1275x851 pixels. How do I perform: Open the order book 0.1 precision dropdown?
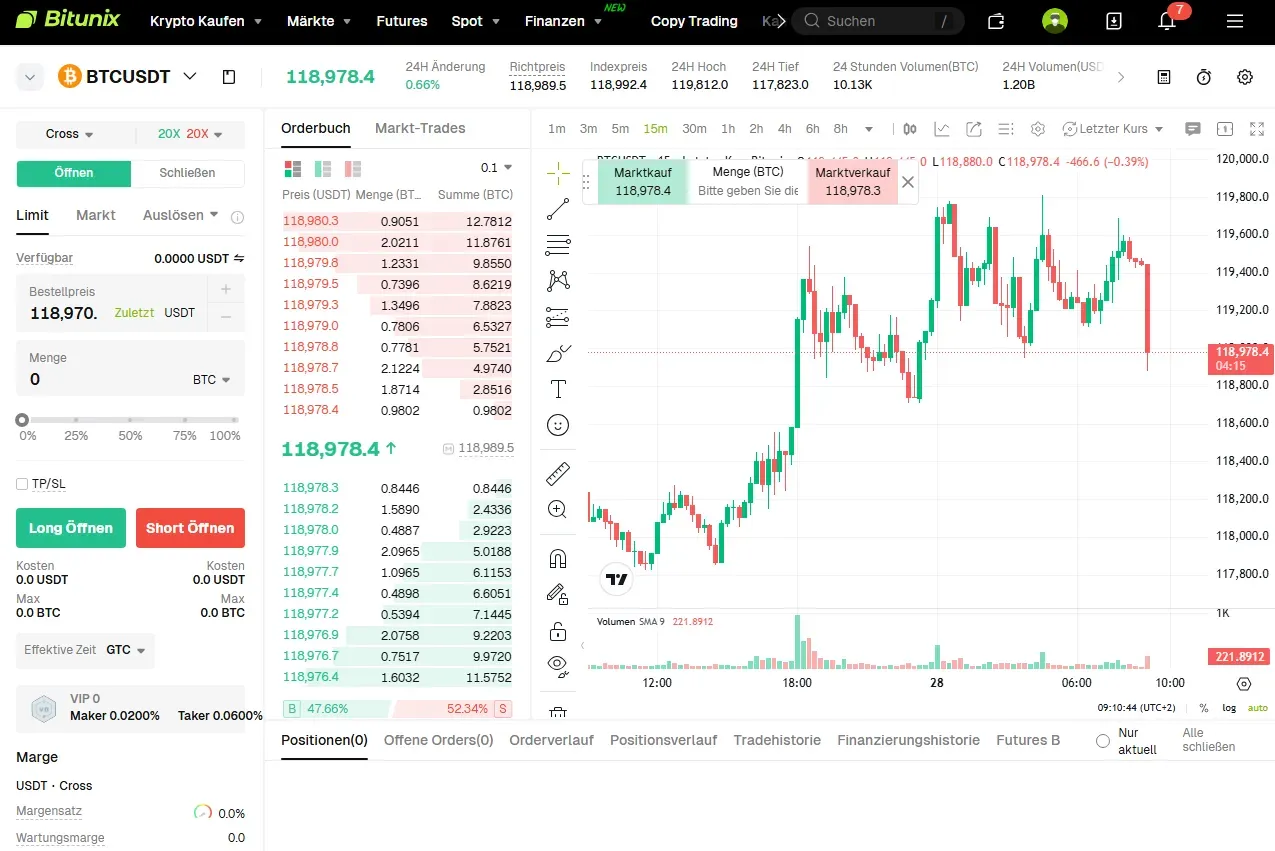[x=496, y=168]
